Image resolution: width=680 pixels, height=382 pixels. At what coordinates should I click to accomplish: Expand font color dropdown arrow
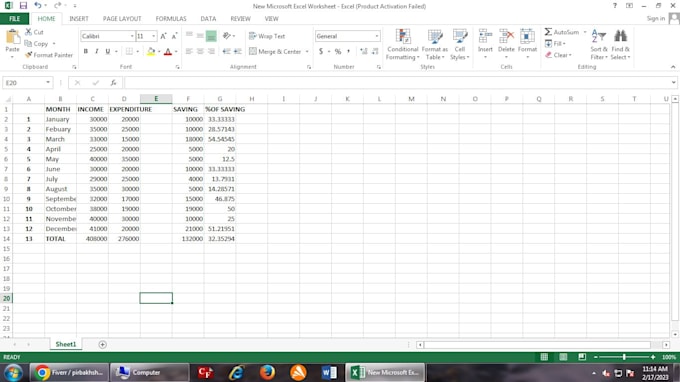click(x=176, y=52)
